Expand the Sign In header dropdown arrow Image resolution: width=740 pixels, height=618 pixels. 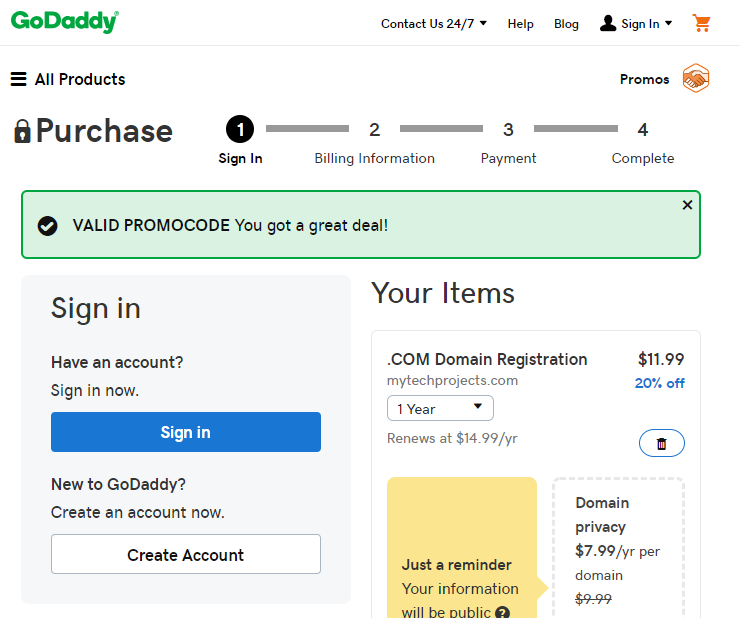click(668, 23)
